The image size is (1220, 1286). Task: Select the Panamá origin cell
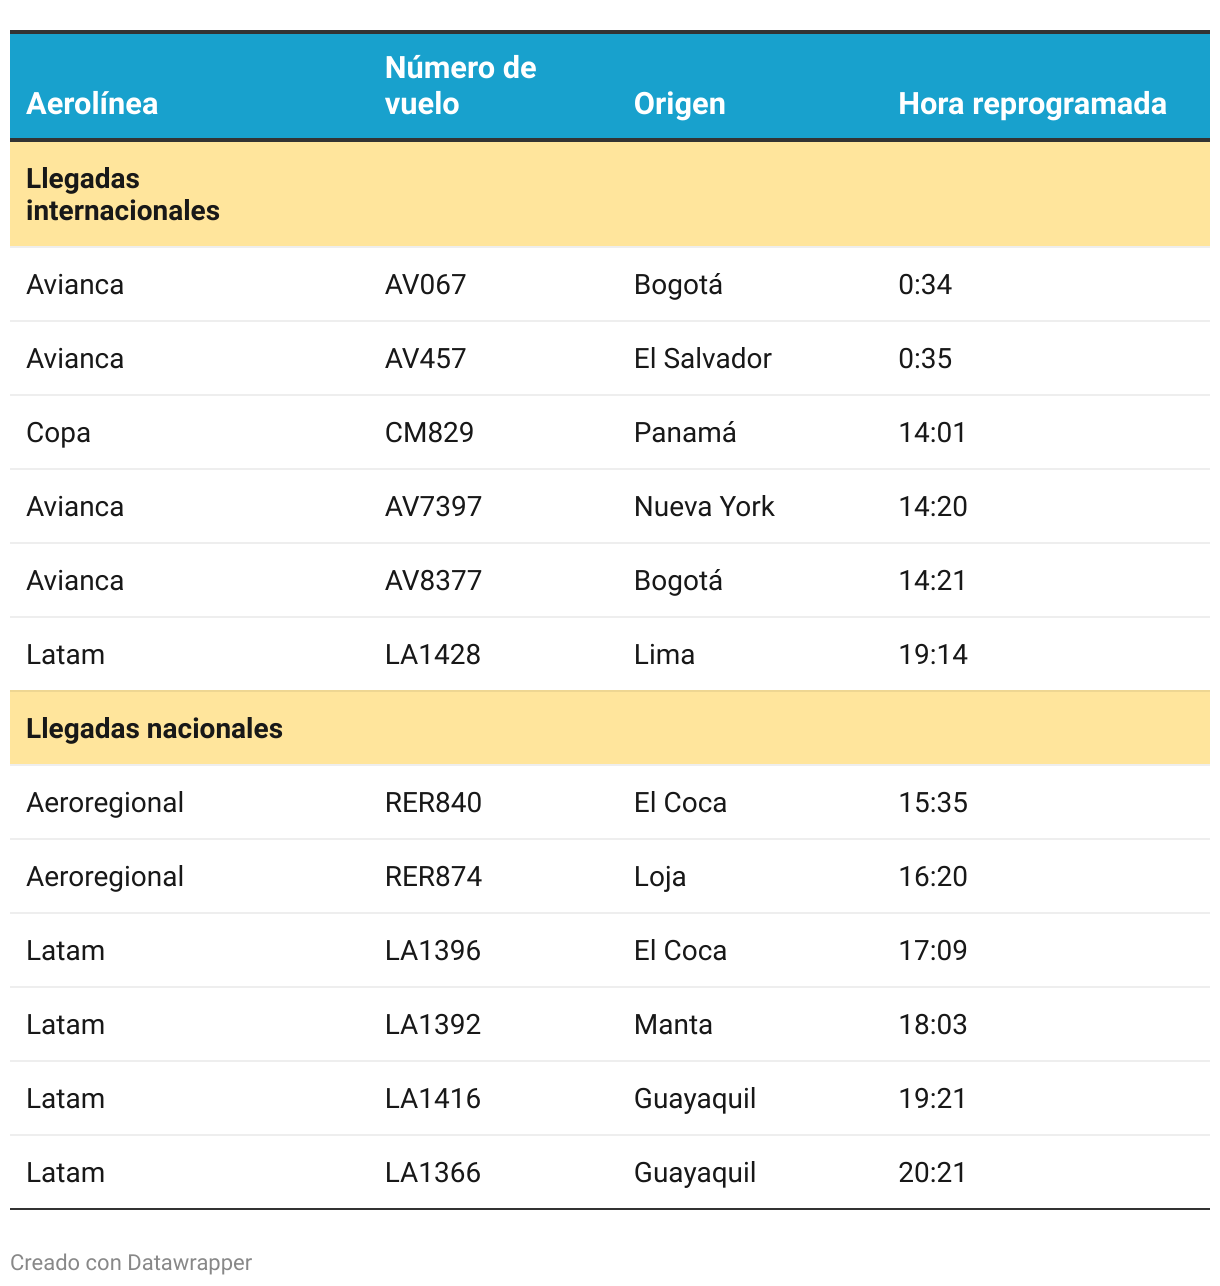click(685, 433)
